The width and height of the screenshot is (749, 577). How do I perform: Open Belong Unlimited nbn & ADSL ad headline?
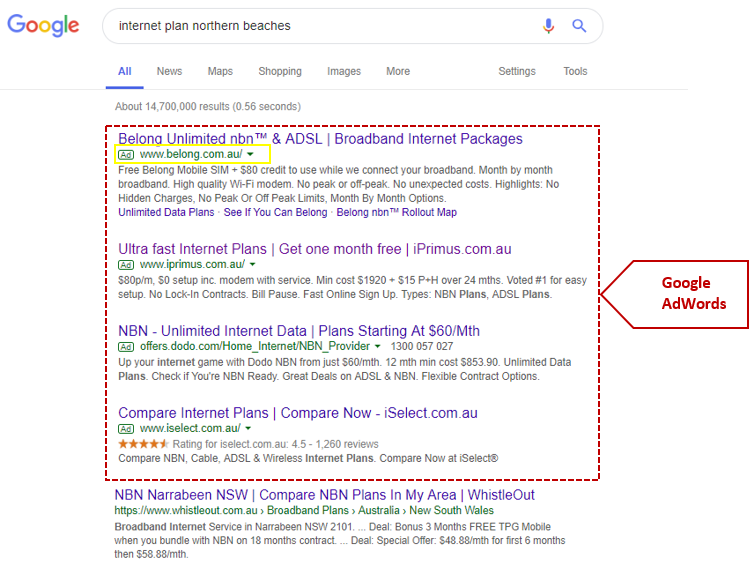(321, 139)
